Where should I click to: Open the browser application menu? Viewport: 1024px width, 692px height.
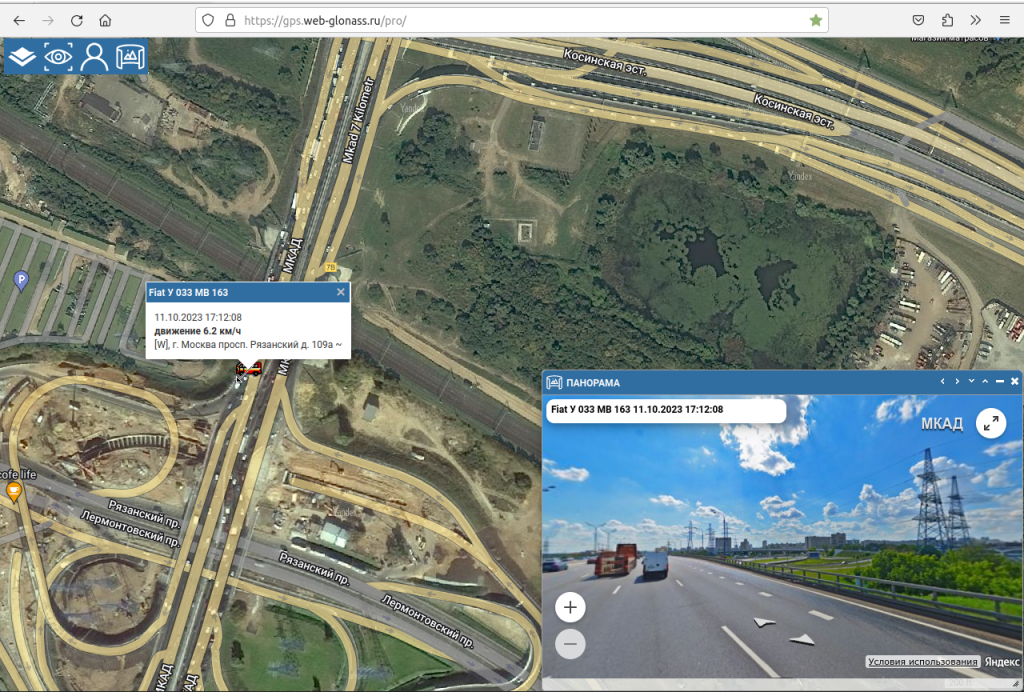pos(1004,20)
